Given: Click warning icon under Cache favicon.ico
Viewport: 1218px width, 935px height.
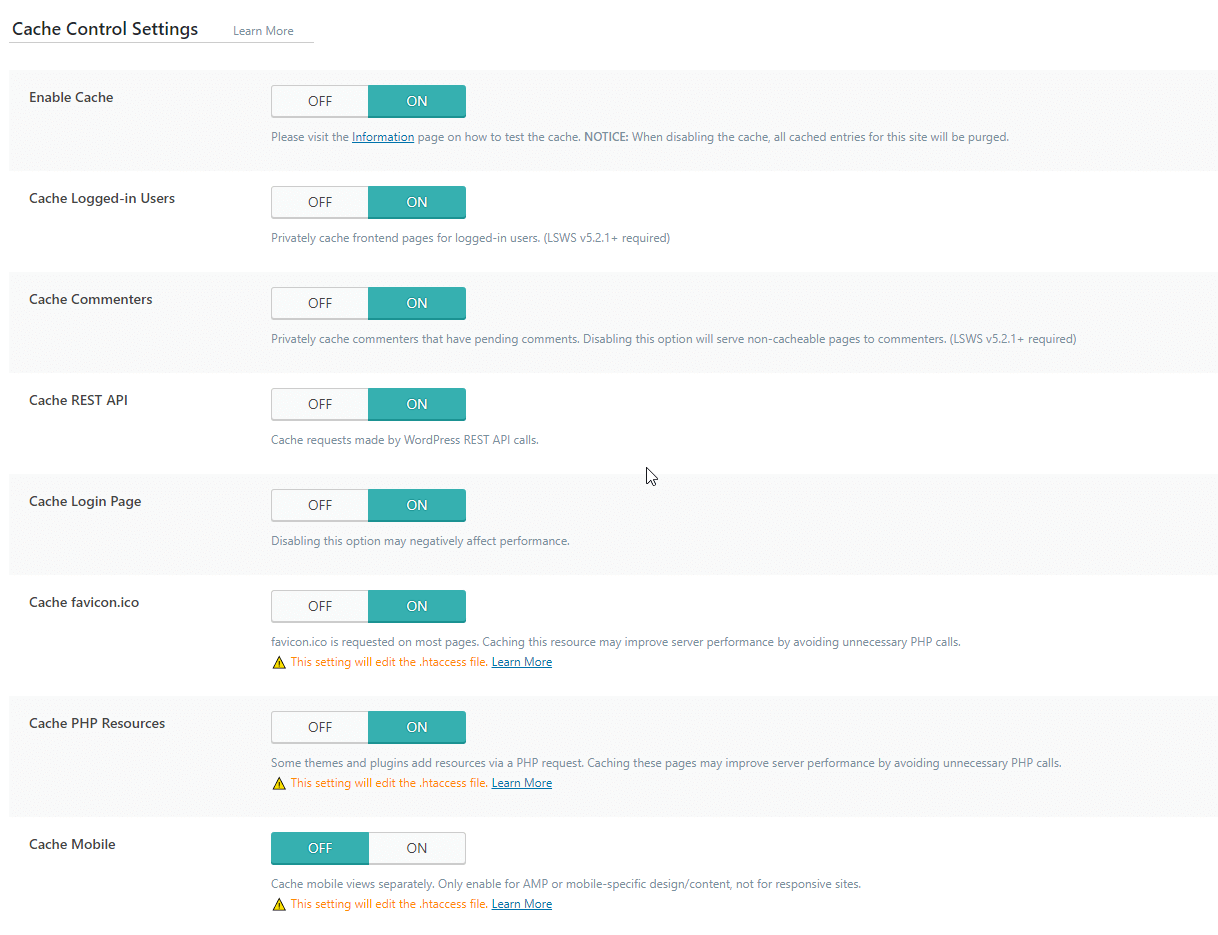Looking at the screenshot, I should [x=279, y=662].
